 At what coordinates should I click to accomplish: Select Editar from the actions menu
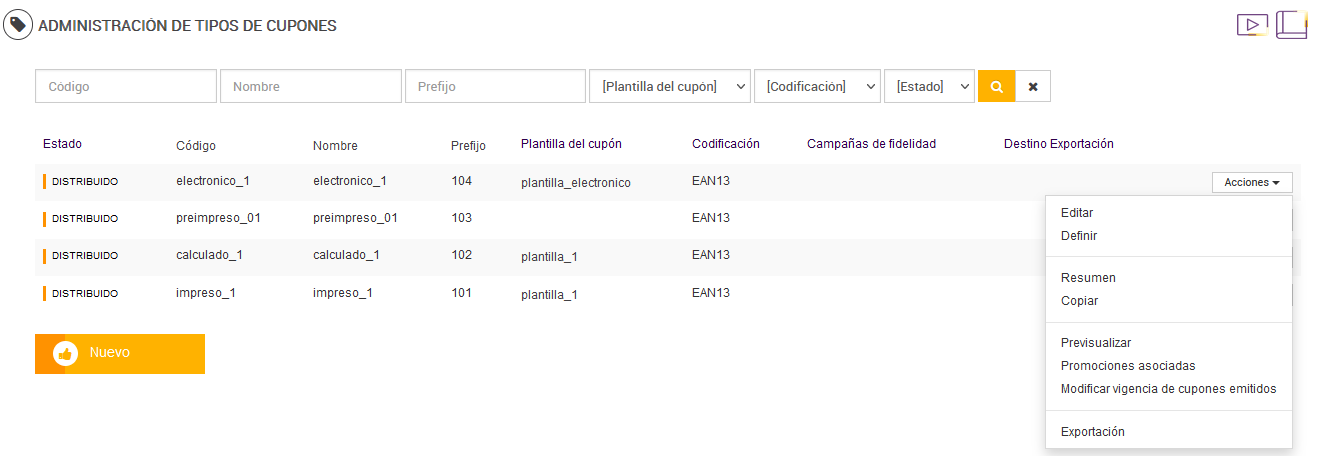(x=1077, y=213)
